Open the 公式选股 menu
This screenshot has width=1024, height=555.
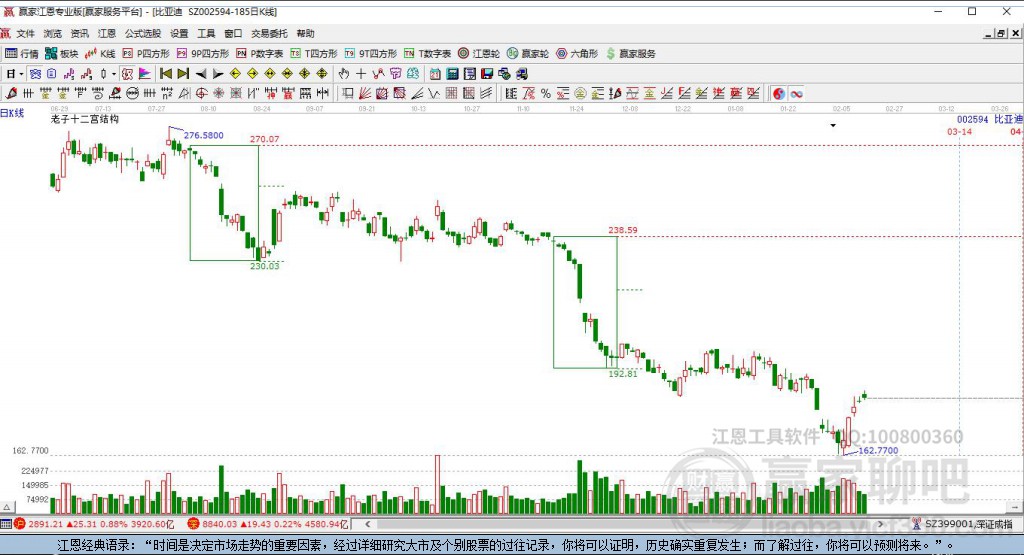(143, 33)
